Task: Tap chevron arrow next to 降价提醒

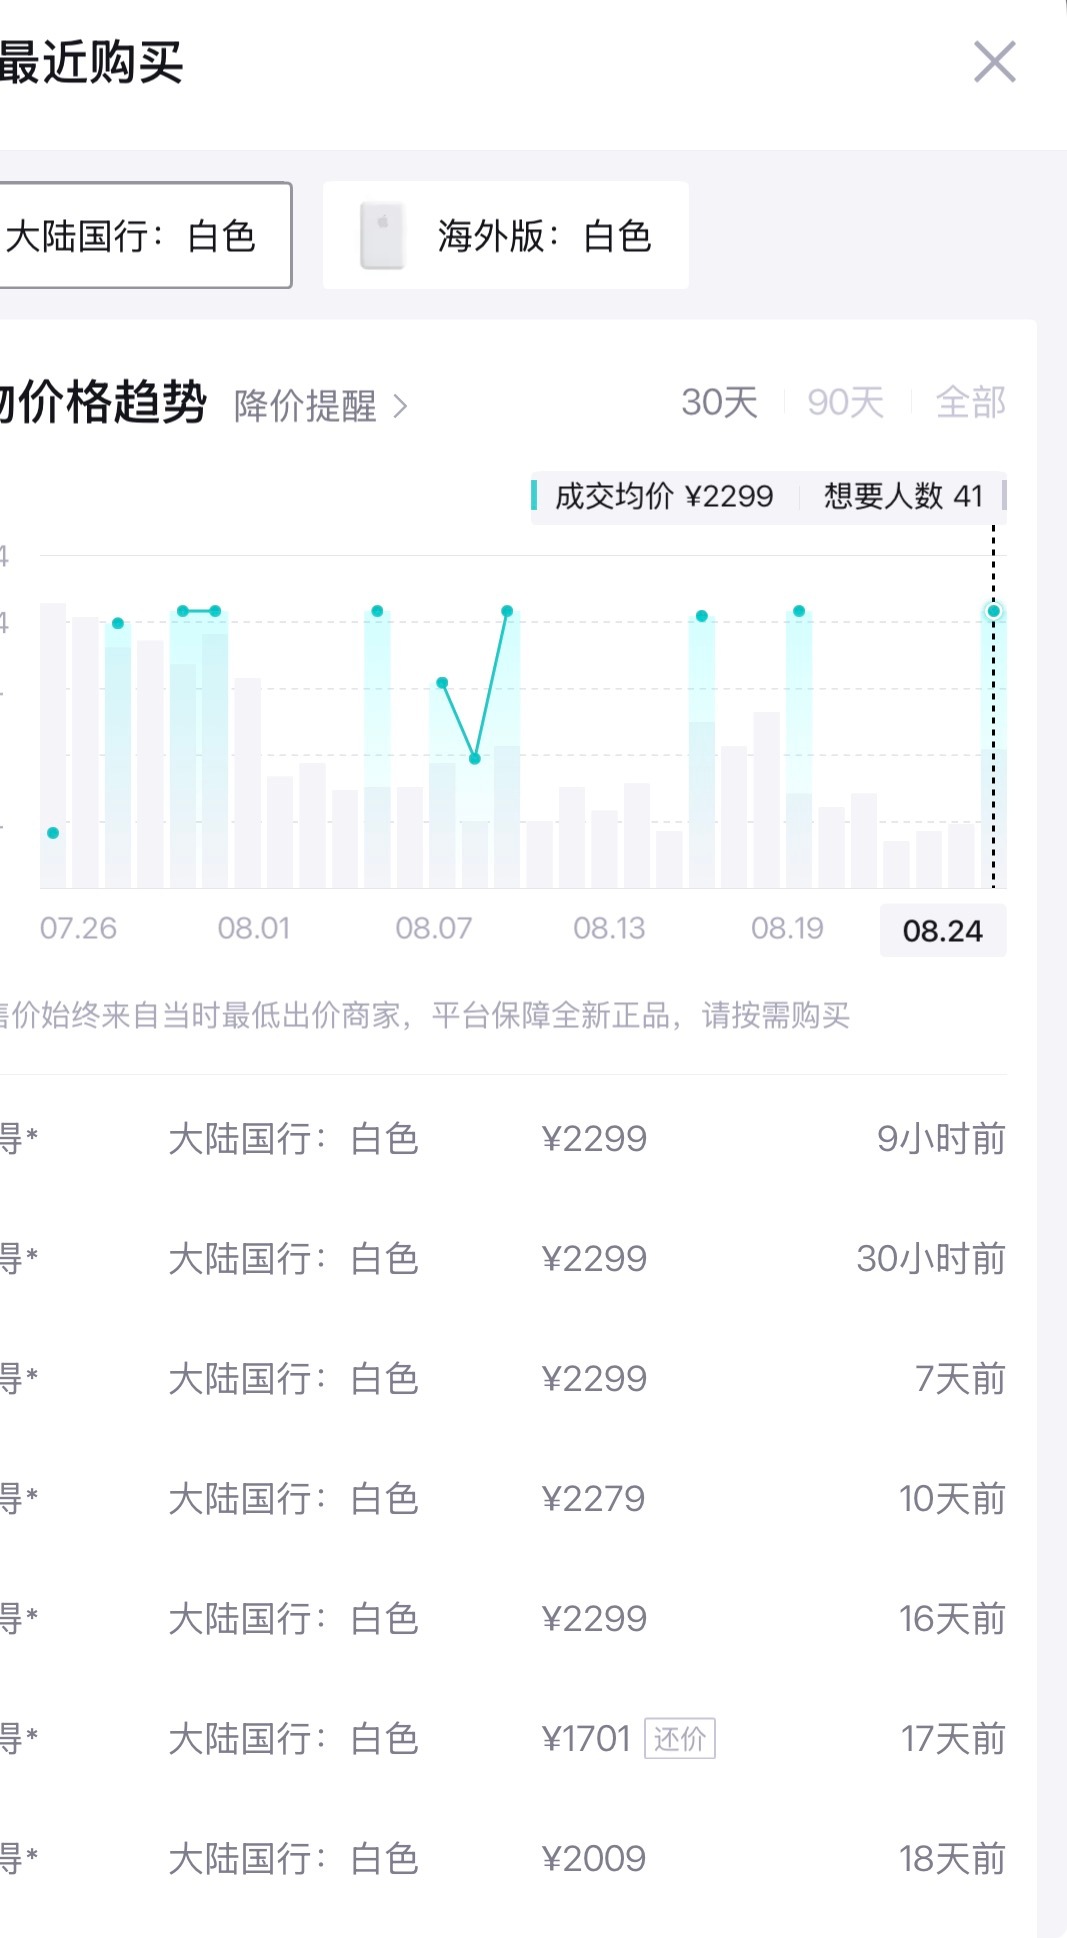Action: click(400, 406)
